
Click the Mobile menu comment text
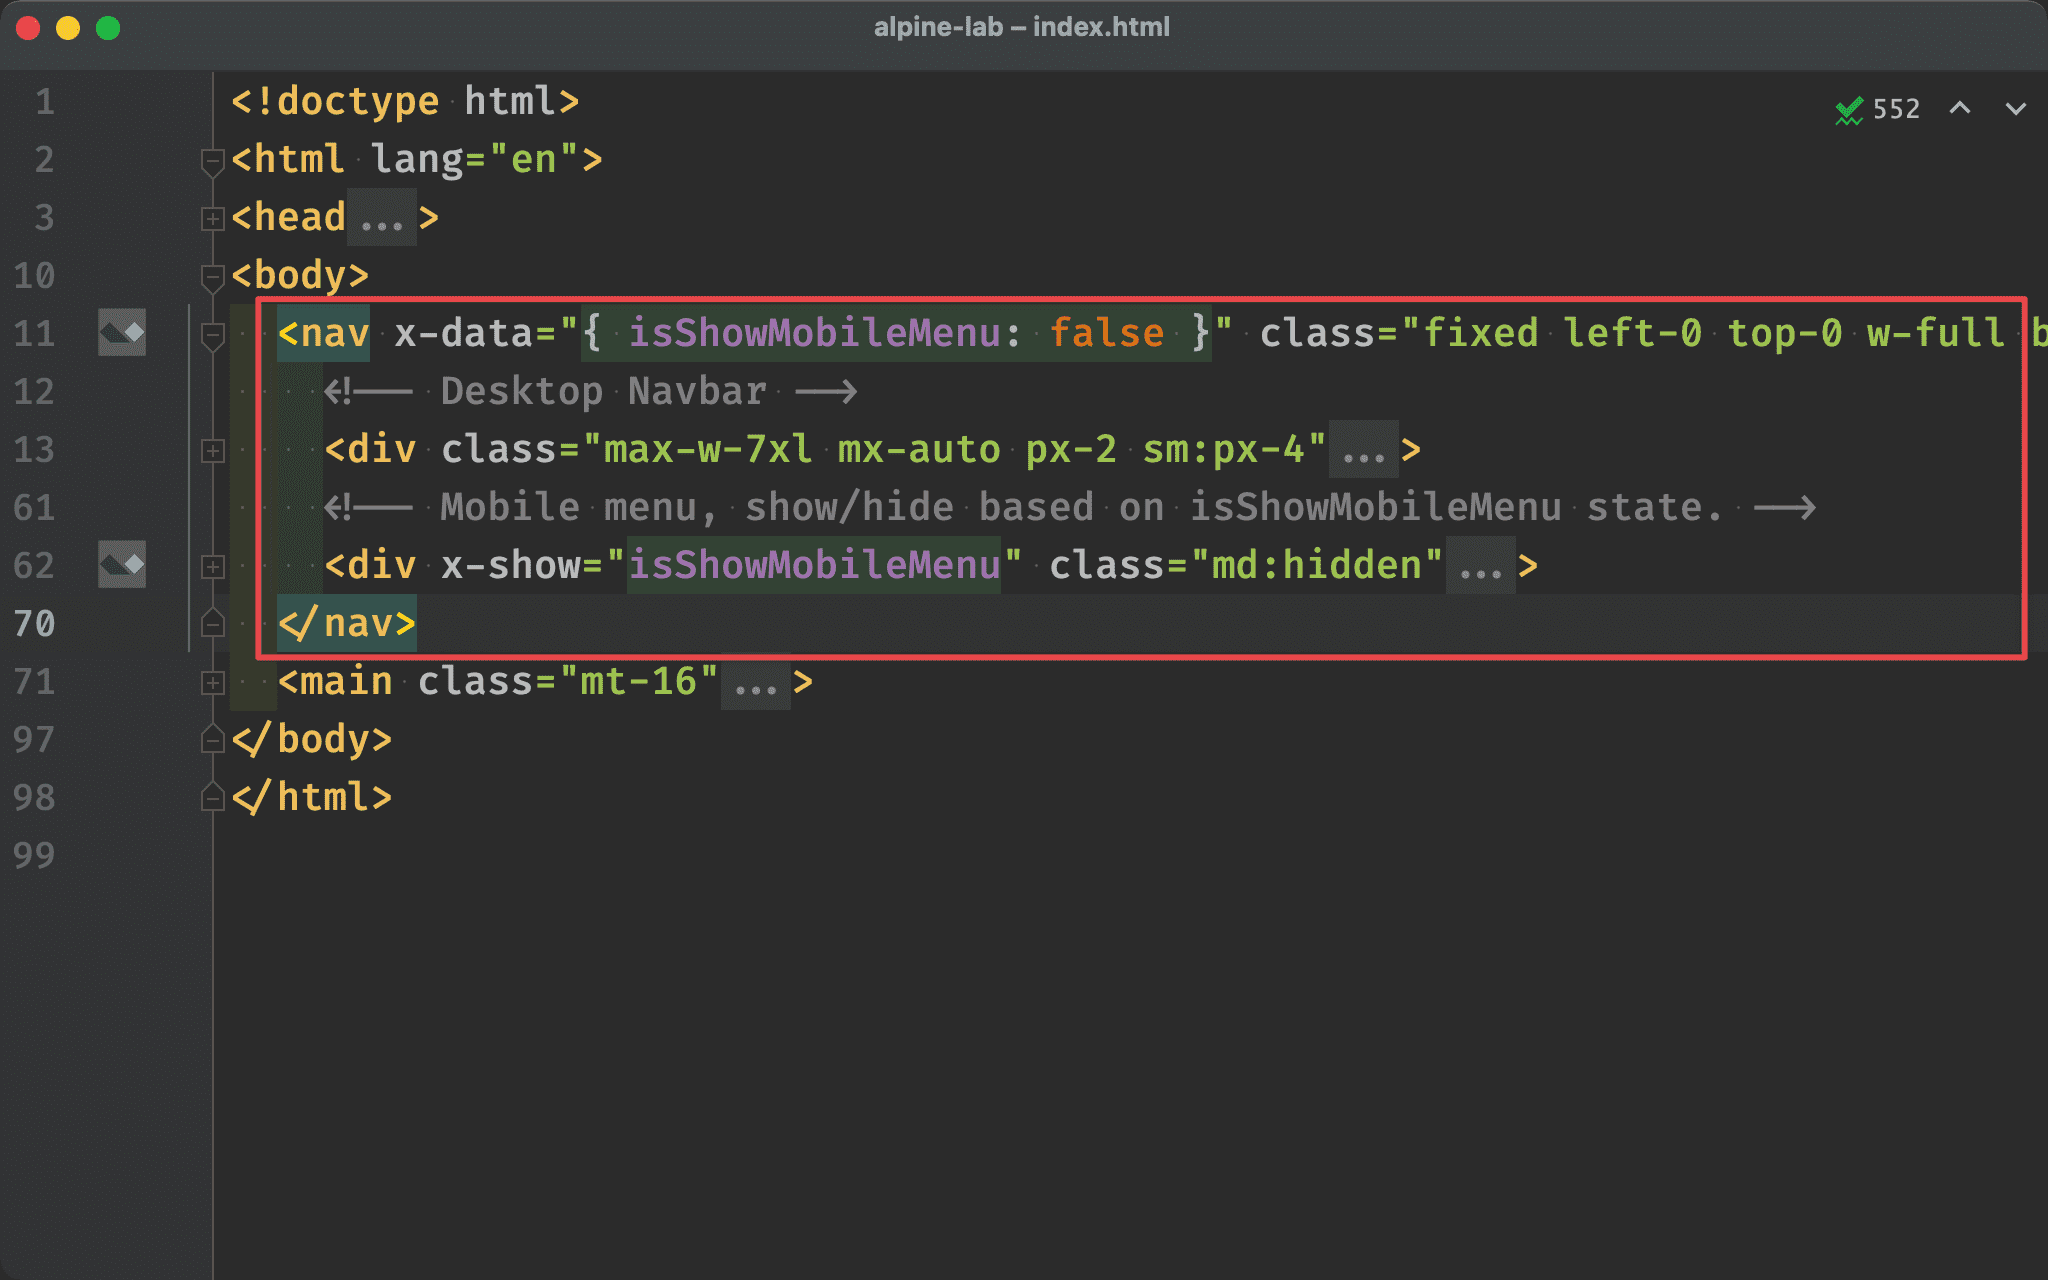tap(1070, 508)
